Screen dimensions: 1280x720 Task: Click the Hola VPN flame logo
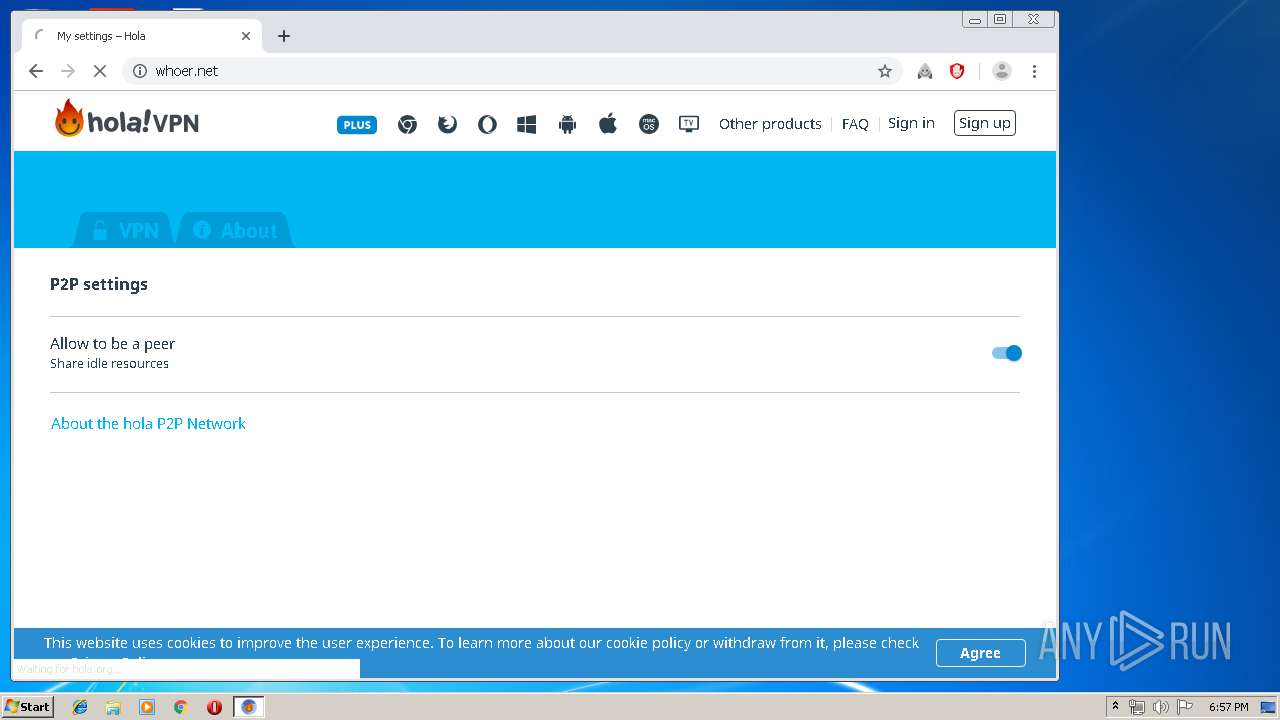click(x=126, y=119)
